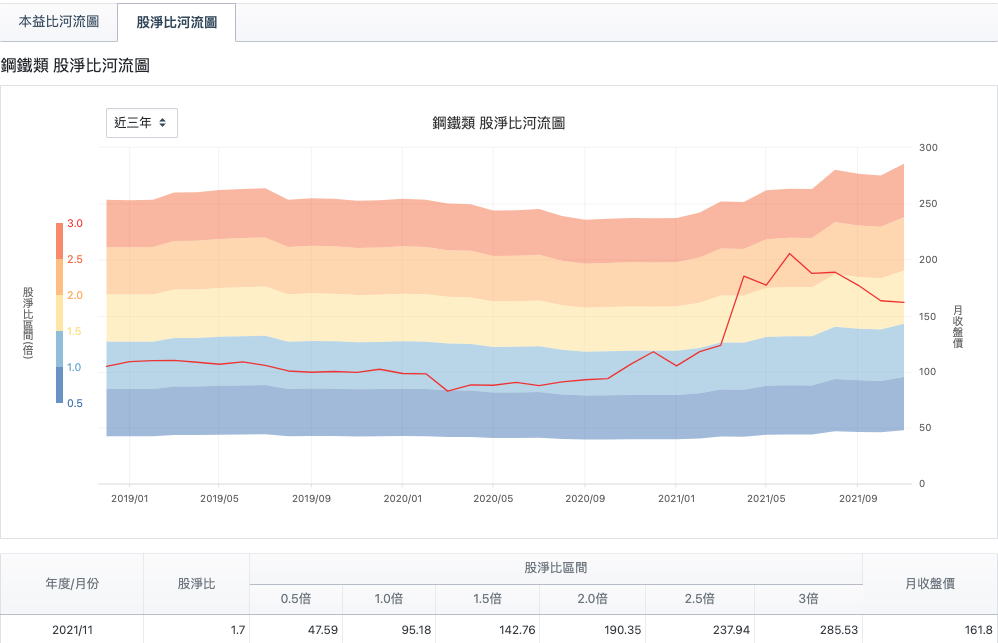Click the 2020/01 x-axis label
This screenshot has width=998, height=643.
tap(402, 498)
